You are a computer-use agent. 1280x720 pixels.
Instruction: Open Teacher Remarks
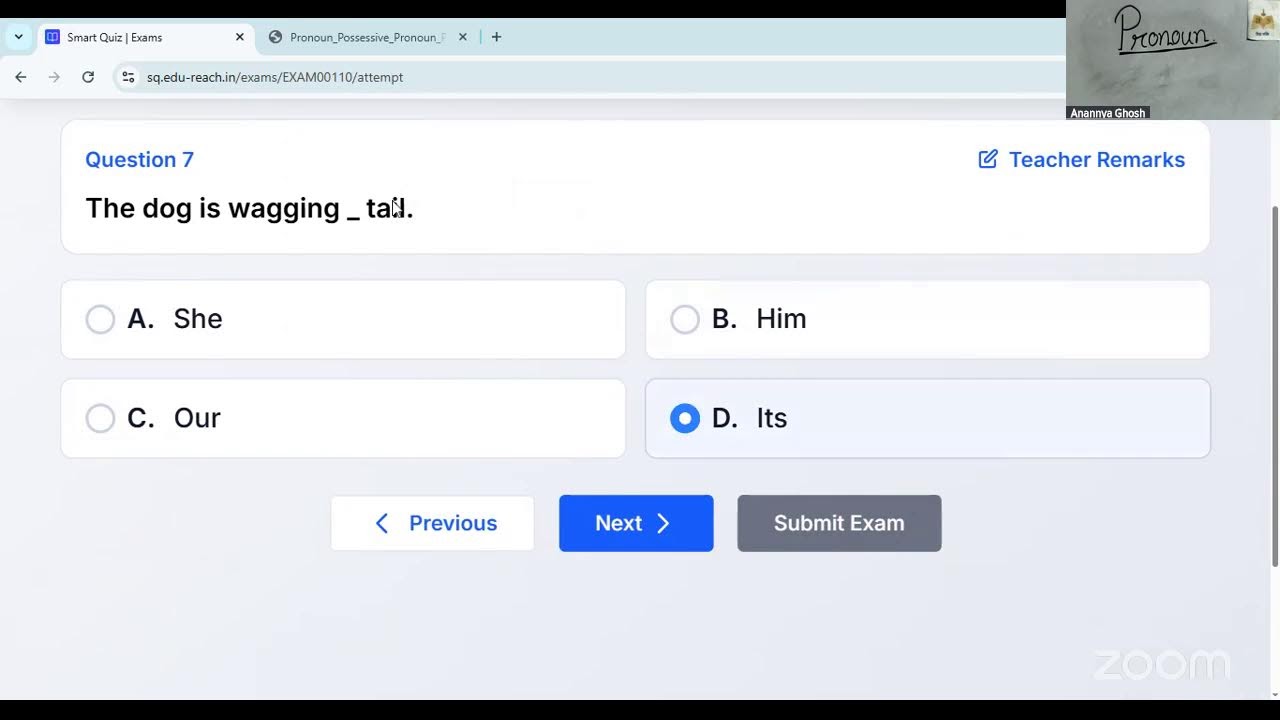coord(1081,160)
